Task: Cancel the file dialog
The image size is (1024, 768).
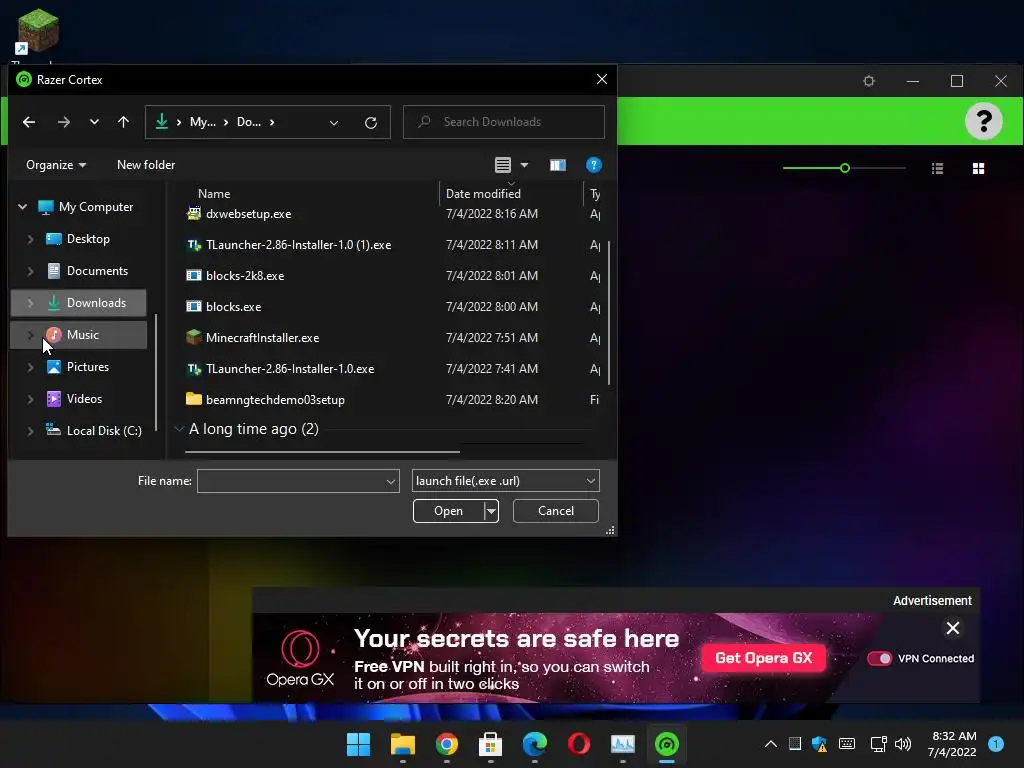Action: pyautogui.click(x=556, y=511)
